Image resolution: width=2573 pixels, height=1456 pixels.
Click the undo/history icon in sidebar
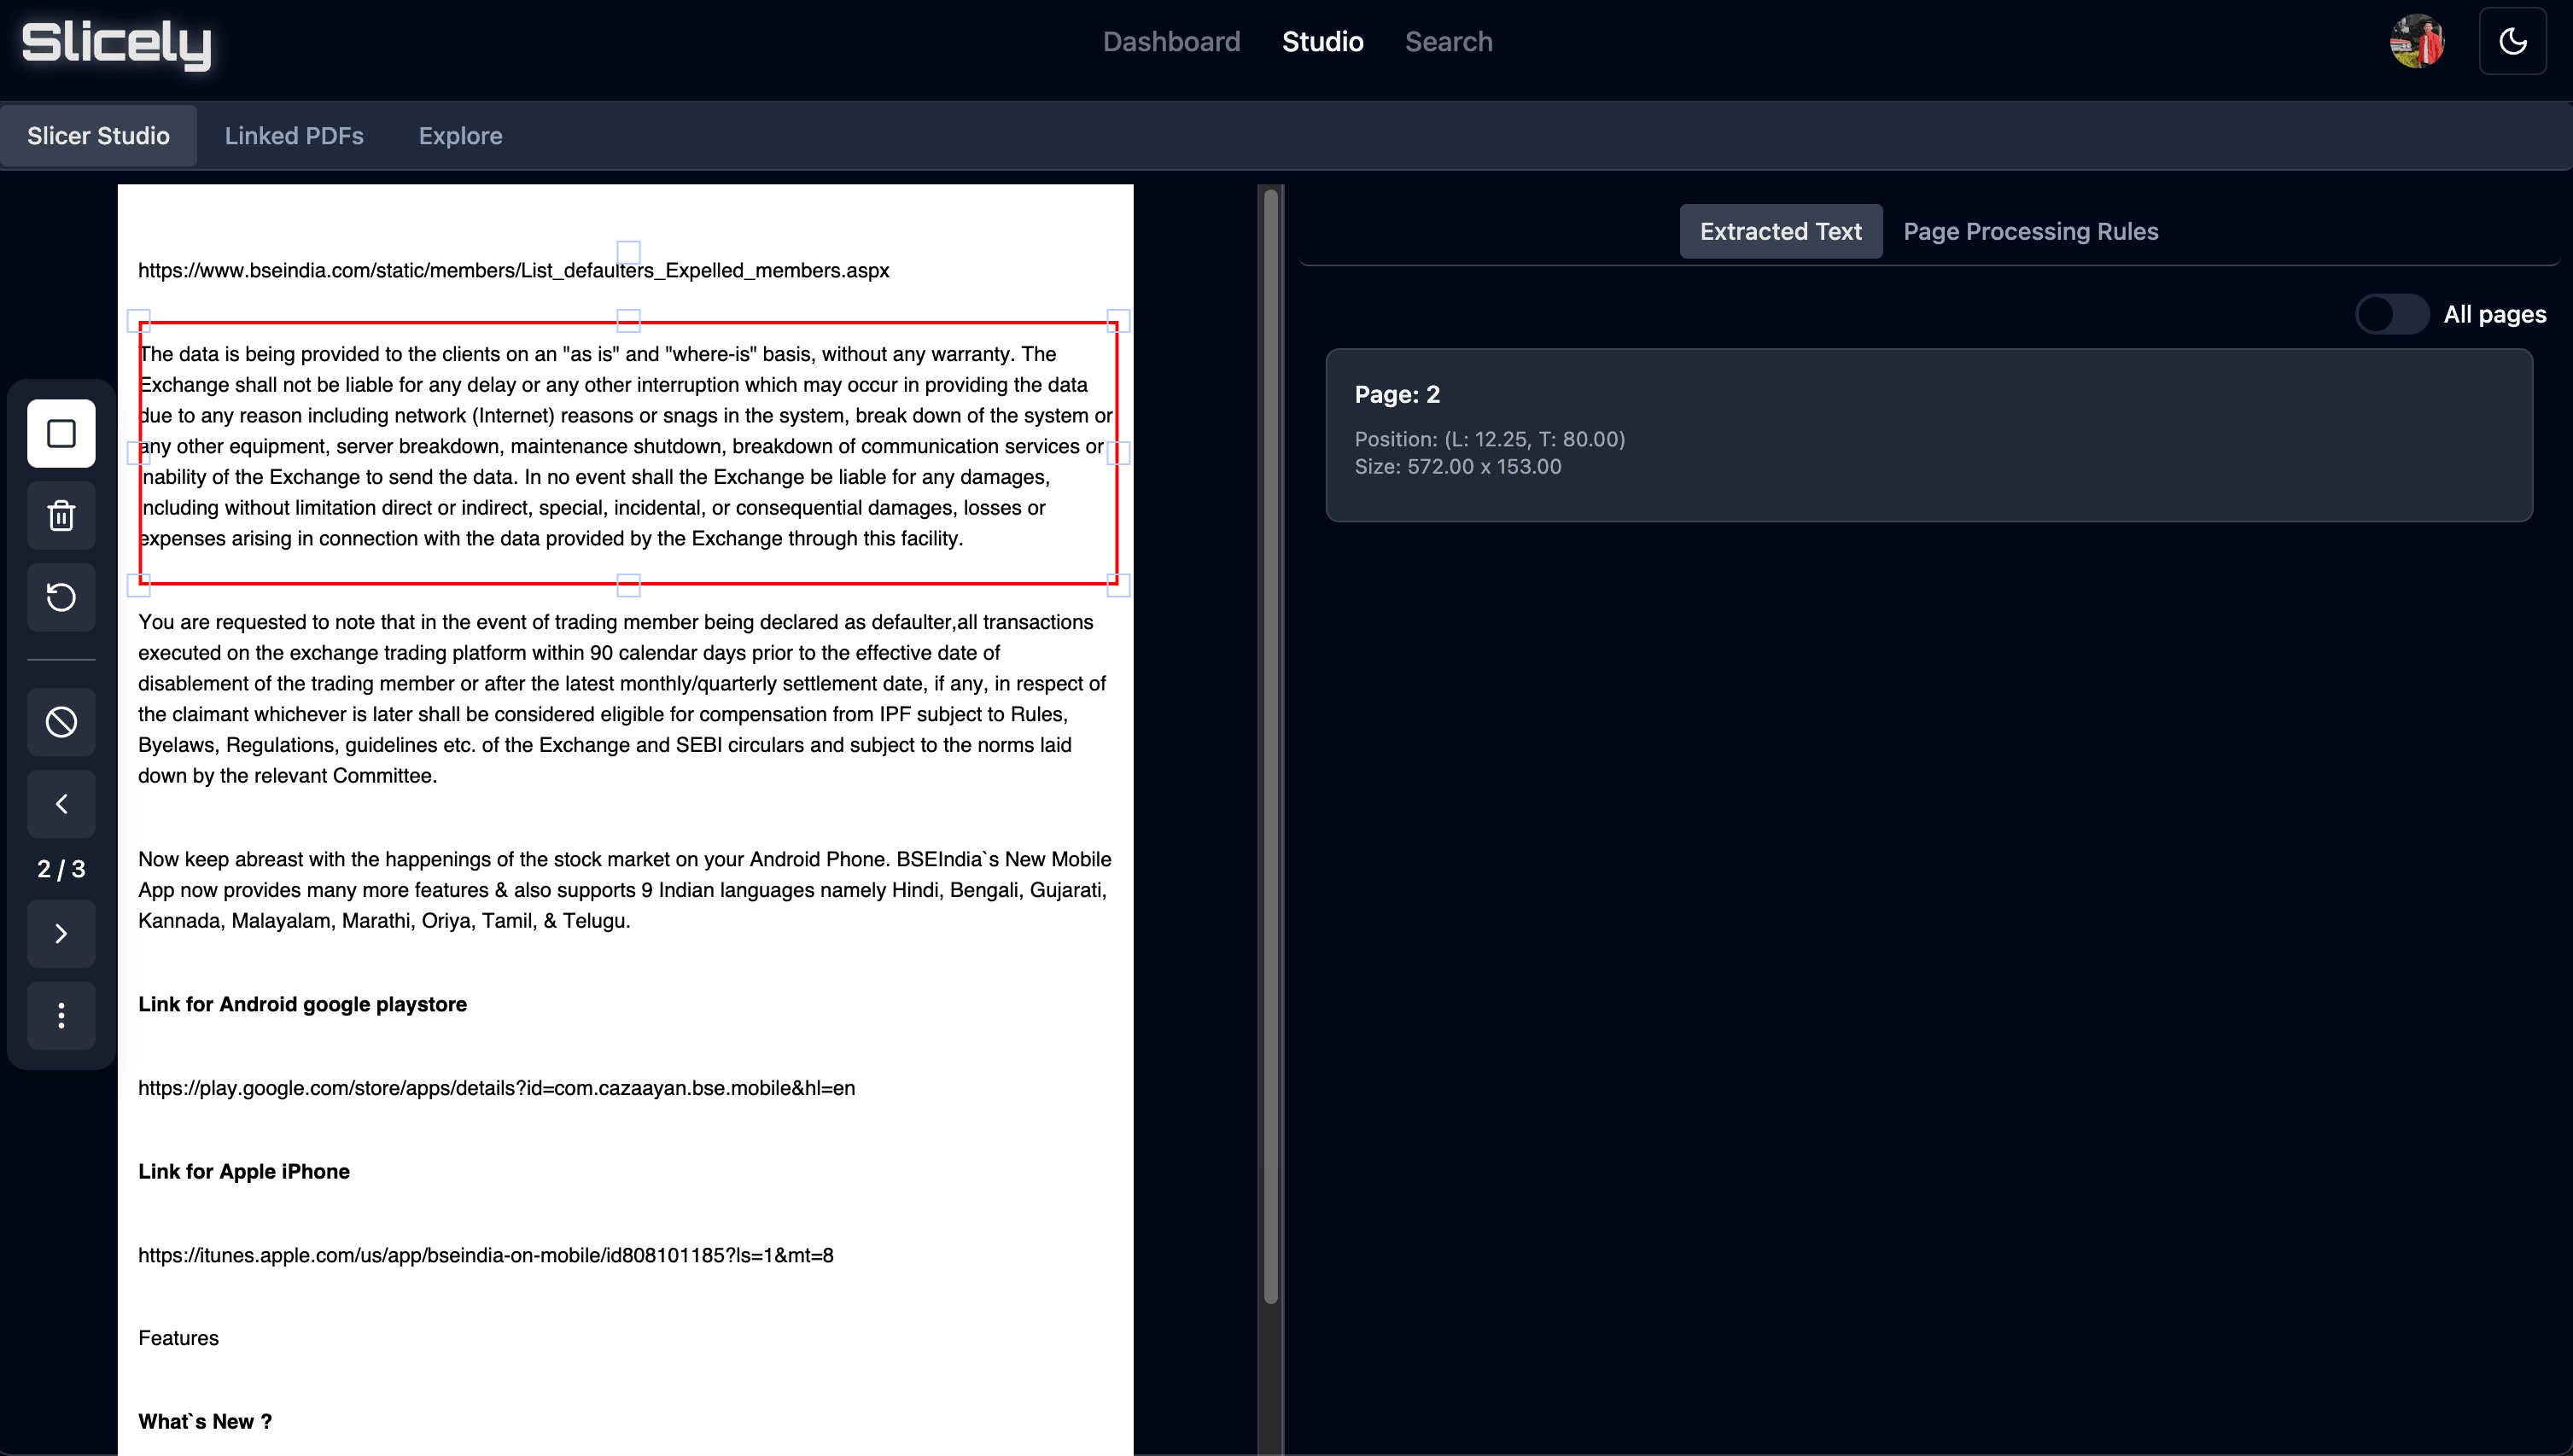click(x=61, y=597)
